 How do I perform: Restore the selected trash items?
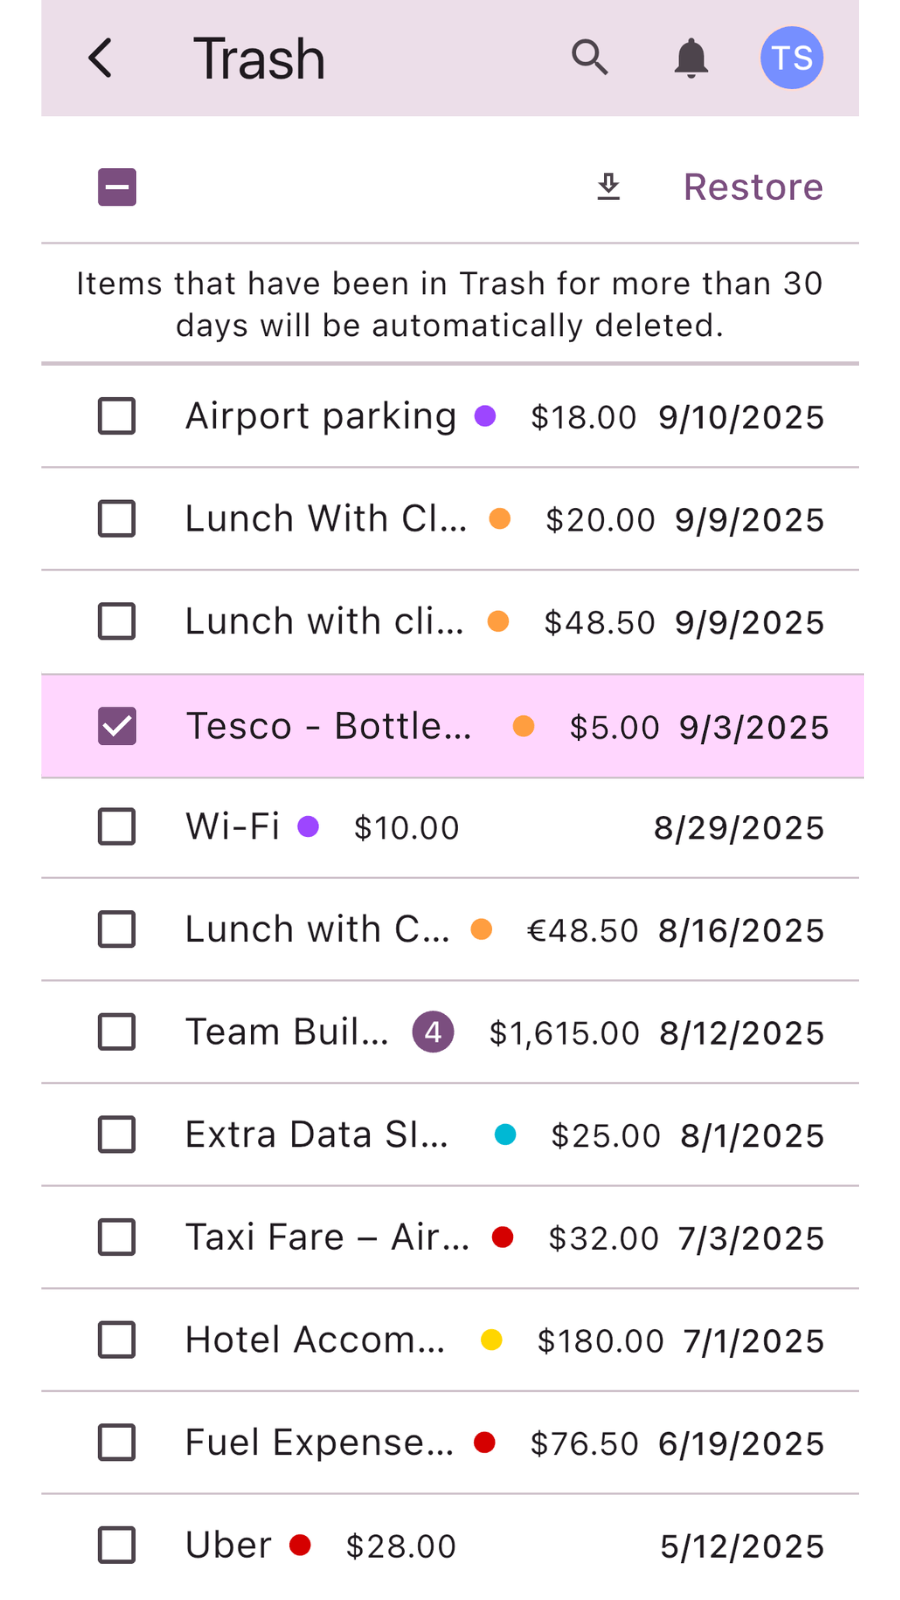click(753, 187)
